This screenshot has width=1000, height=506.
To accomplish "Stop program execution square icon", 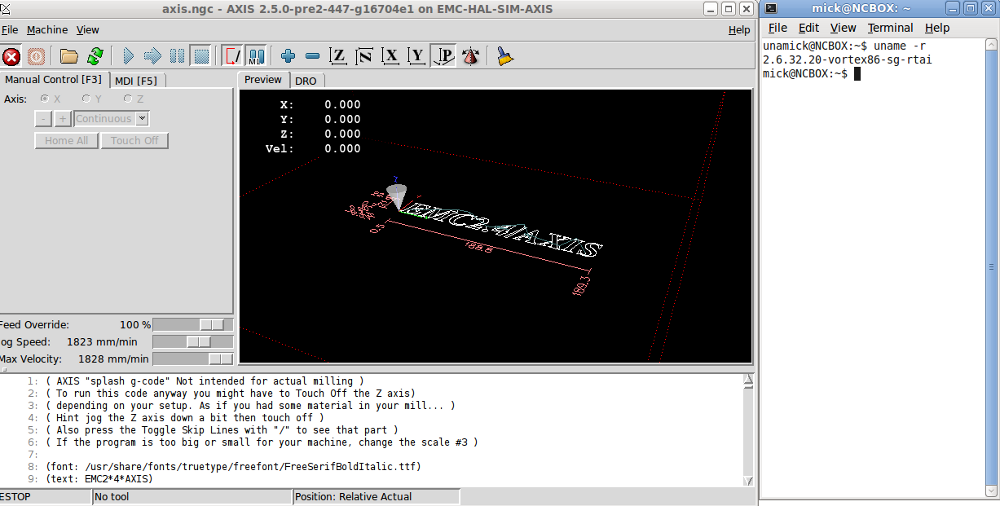I will (201, 56).
